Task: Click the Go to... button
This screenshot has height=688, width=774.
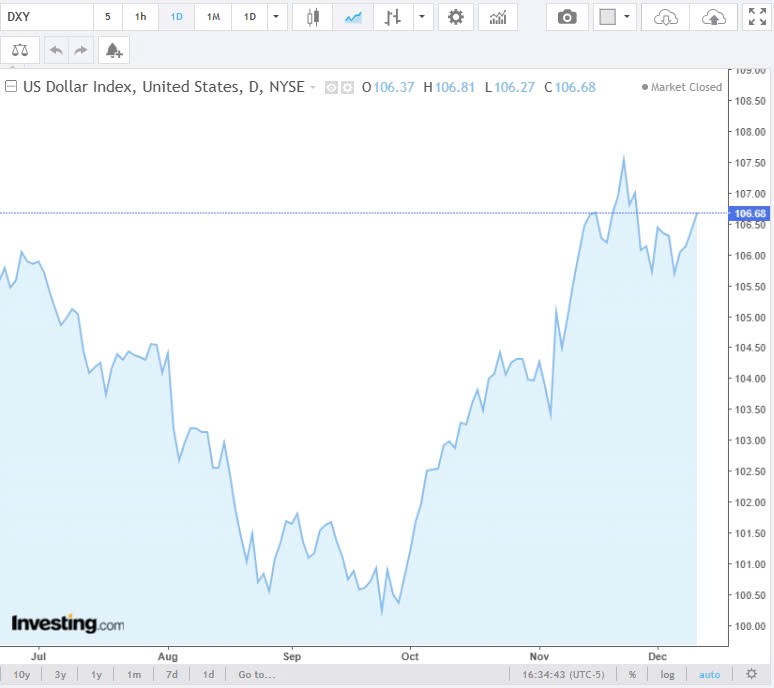Action: tap(256, 675)
